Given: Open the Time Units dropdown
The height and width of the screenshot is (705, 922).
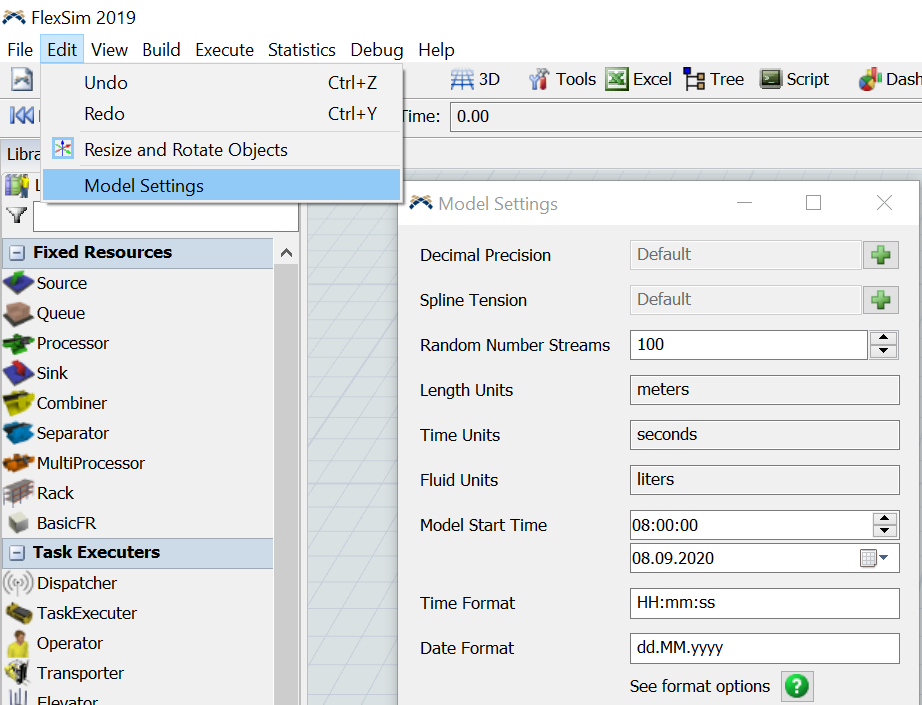Looking at the screenshot, I should pyautogui.click(x=764, y=435).
